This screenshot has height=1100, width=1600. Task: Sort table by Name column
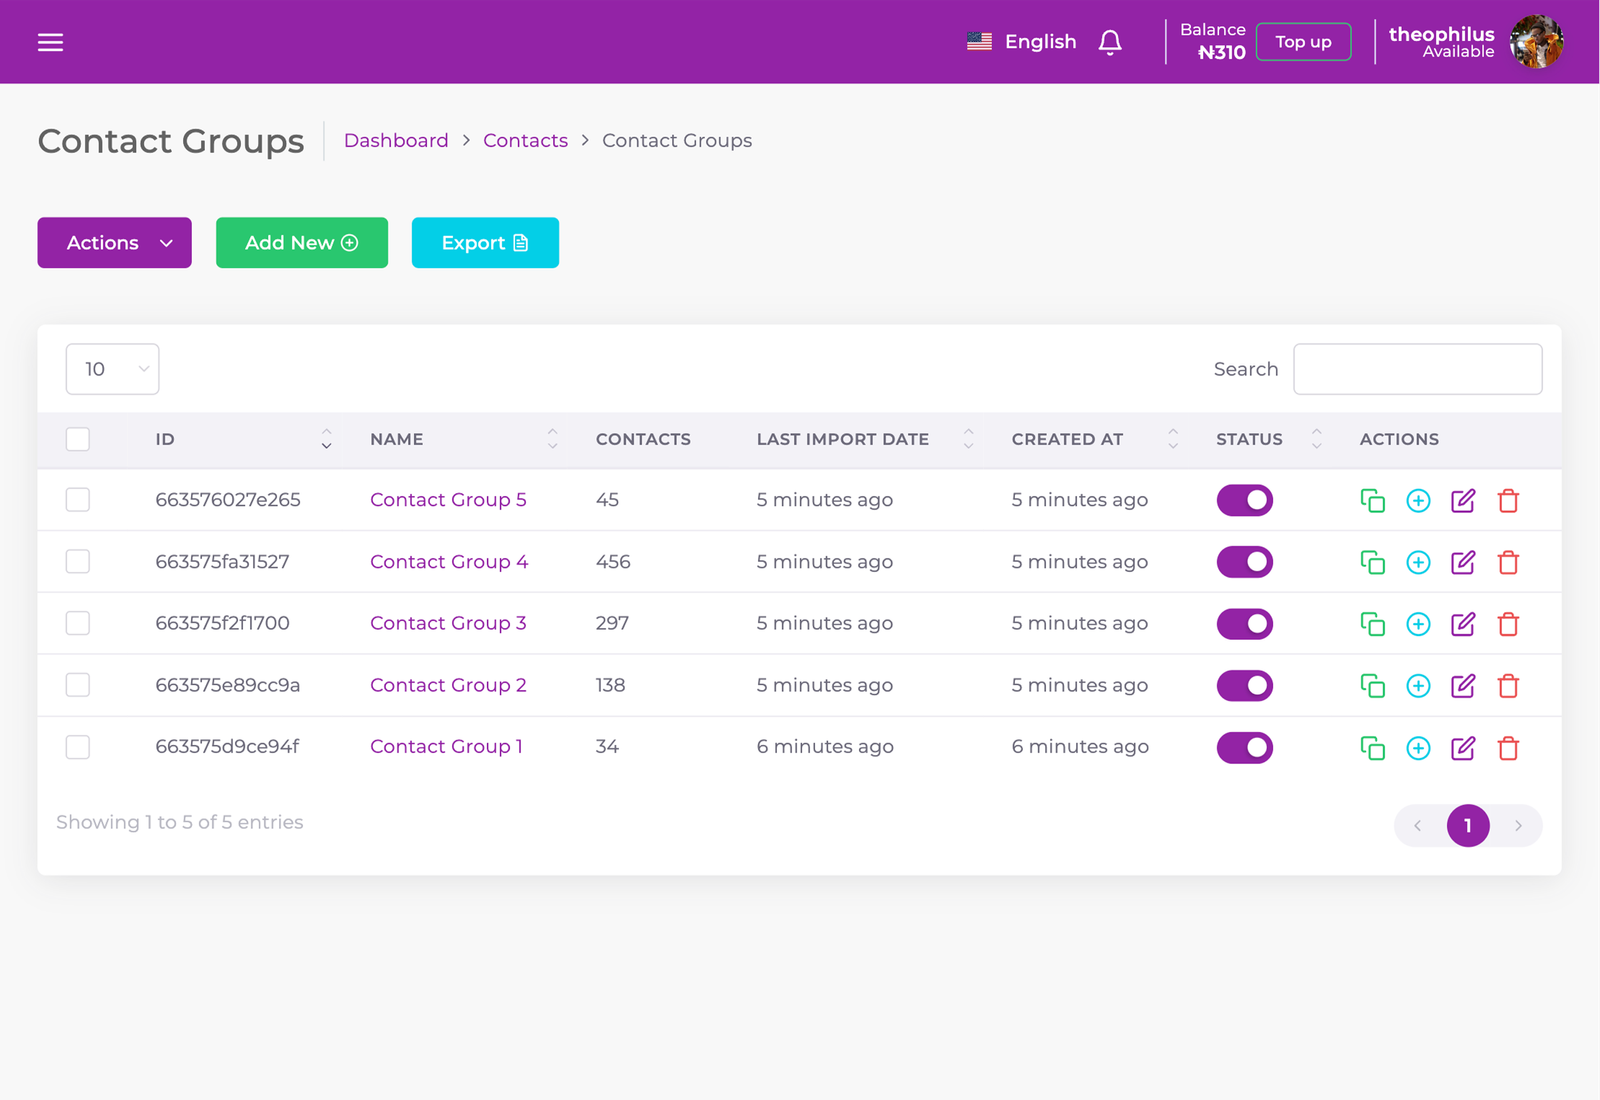[552, 439]
